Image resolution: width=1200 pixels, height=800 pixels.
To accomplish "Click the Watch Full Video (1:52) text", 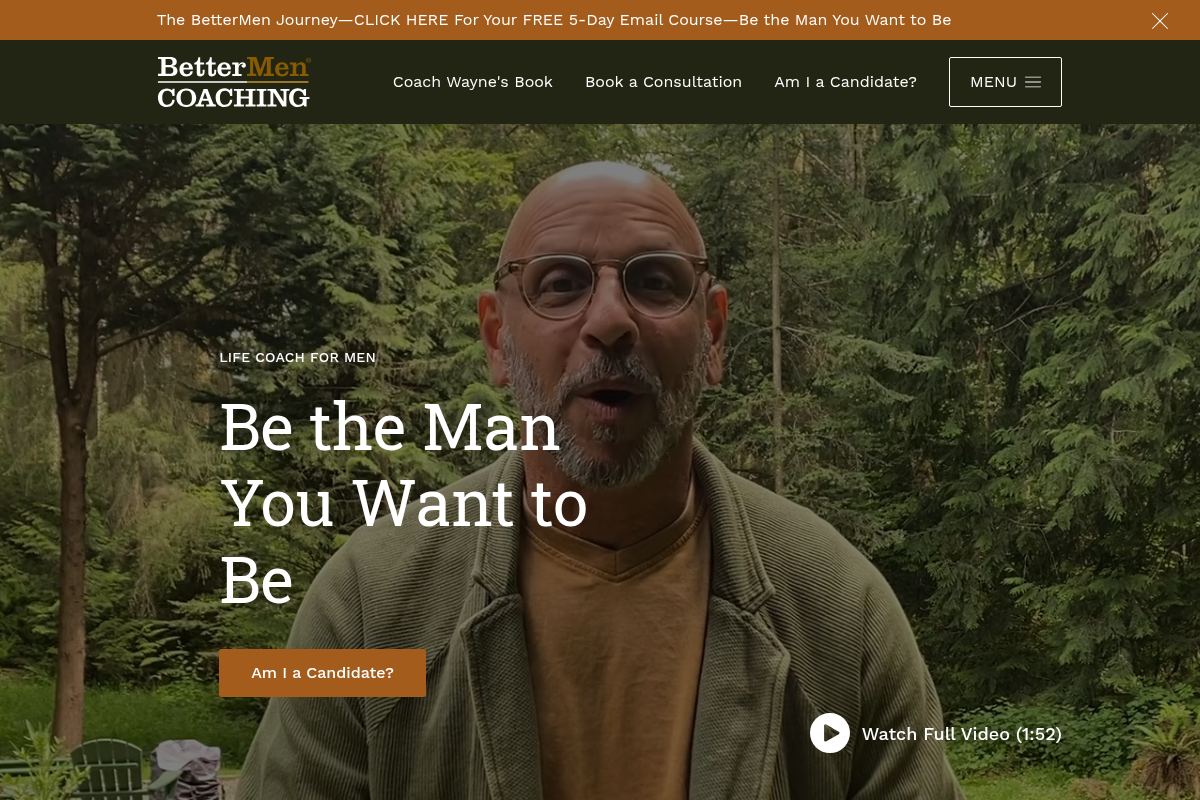I will click(962, 734).
